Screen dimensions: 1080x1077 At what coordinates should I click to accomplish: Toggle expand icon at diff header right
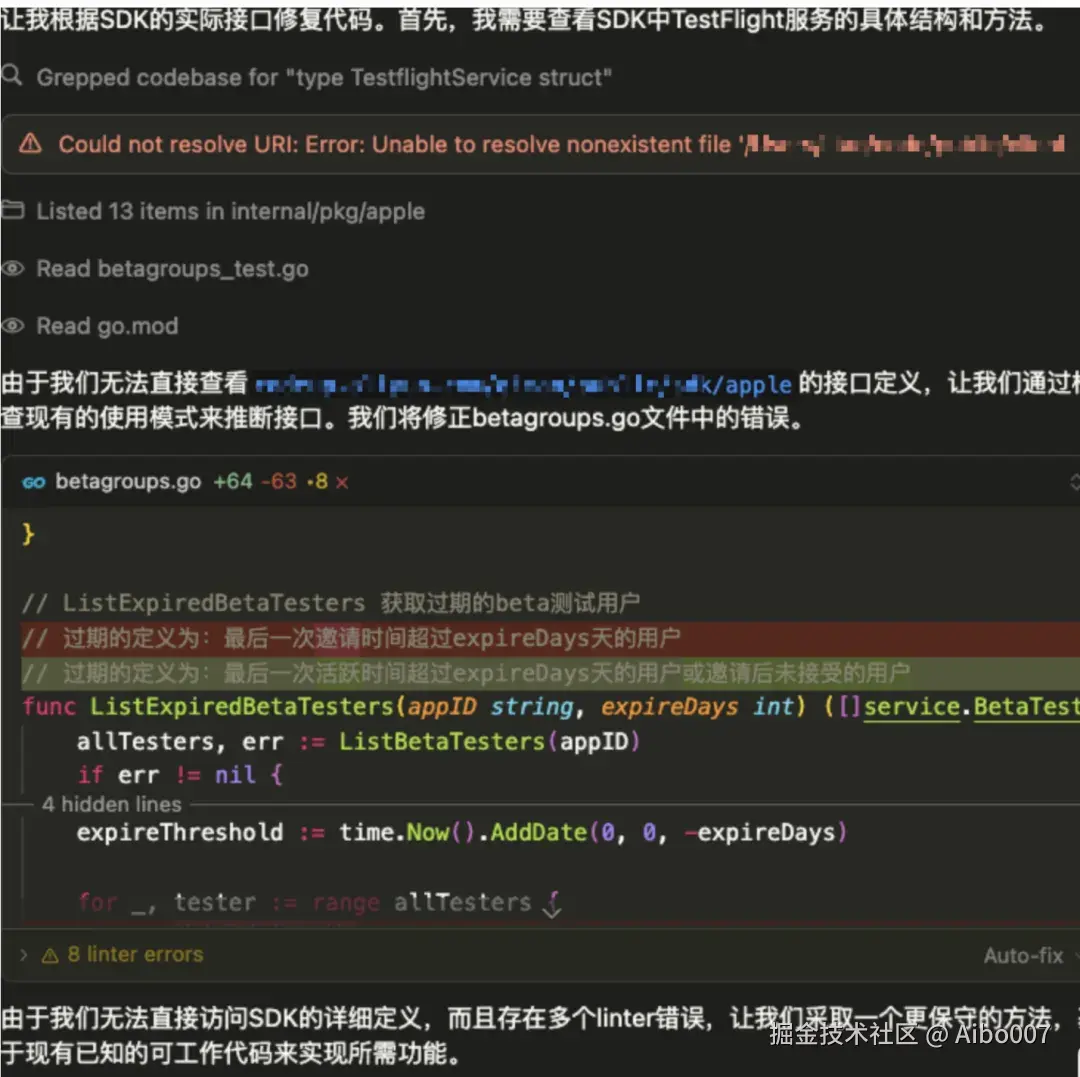pos(1074,482)
